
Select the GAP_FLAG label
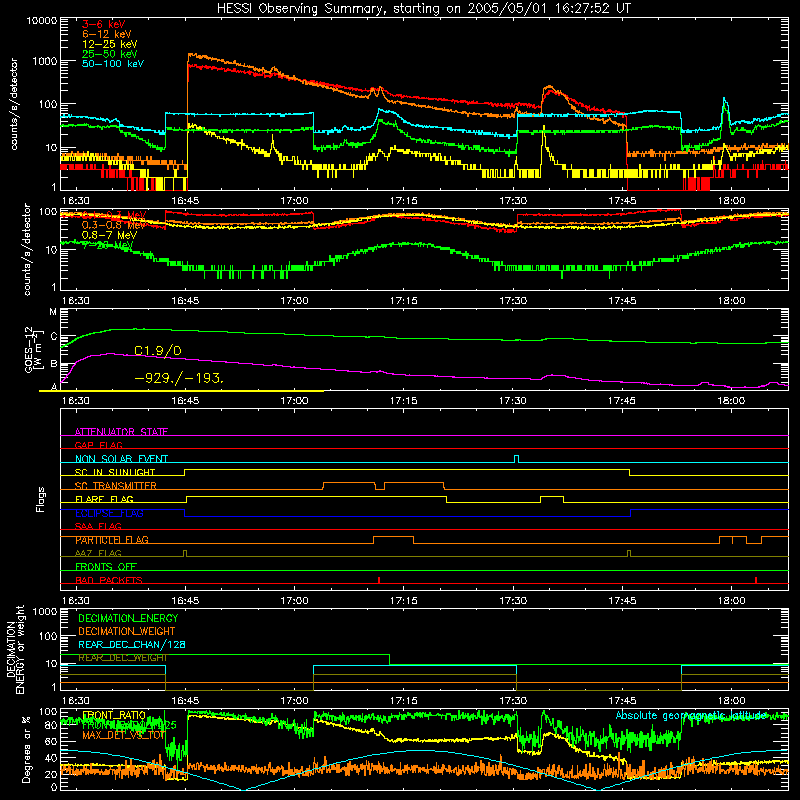coord(98,445)
